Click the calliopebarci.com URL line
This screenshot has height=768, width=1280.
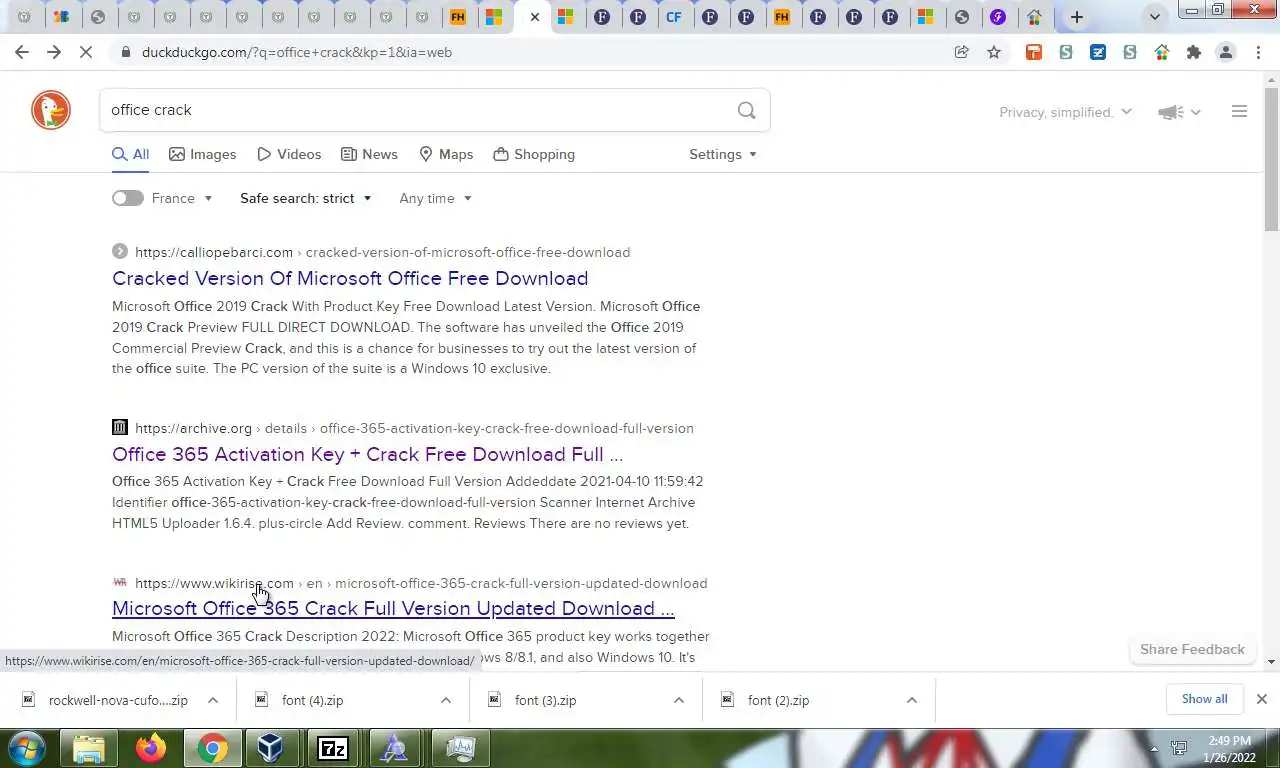(x=383, y=252)
